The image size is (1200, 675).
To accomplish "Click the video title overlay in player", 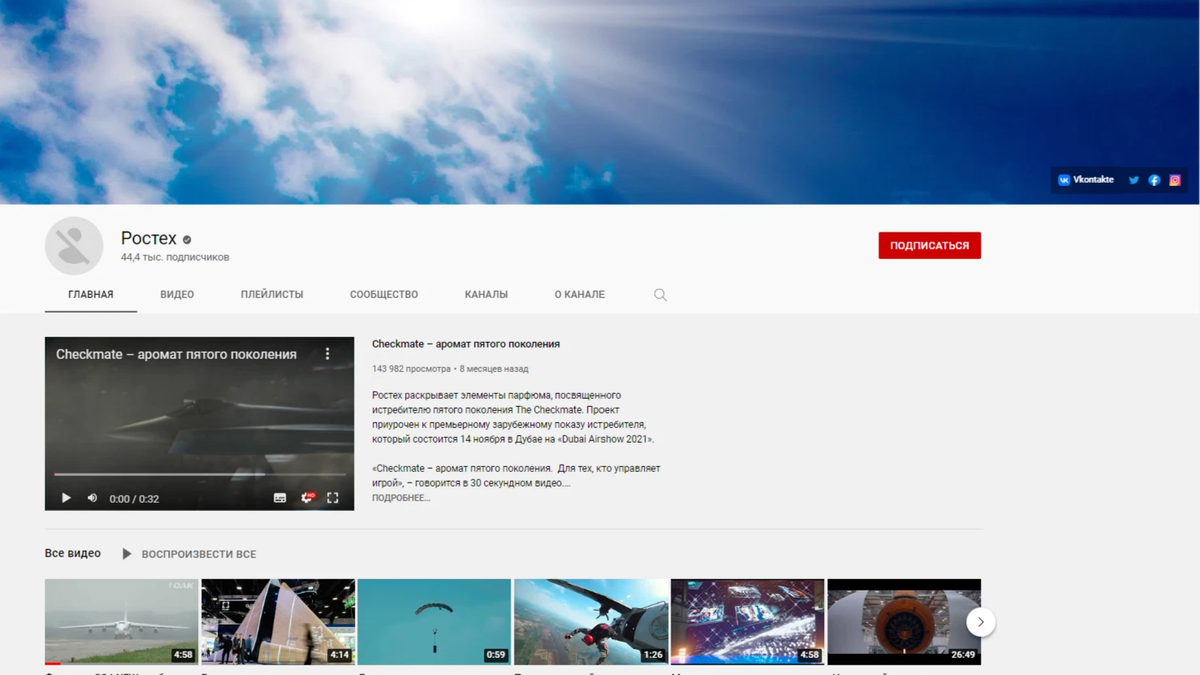I will tap(176, 354).
